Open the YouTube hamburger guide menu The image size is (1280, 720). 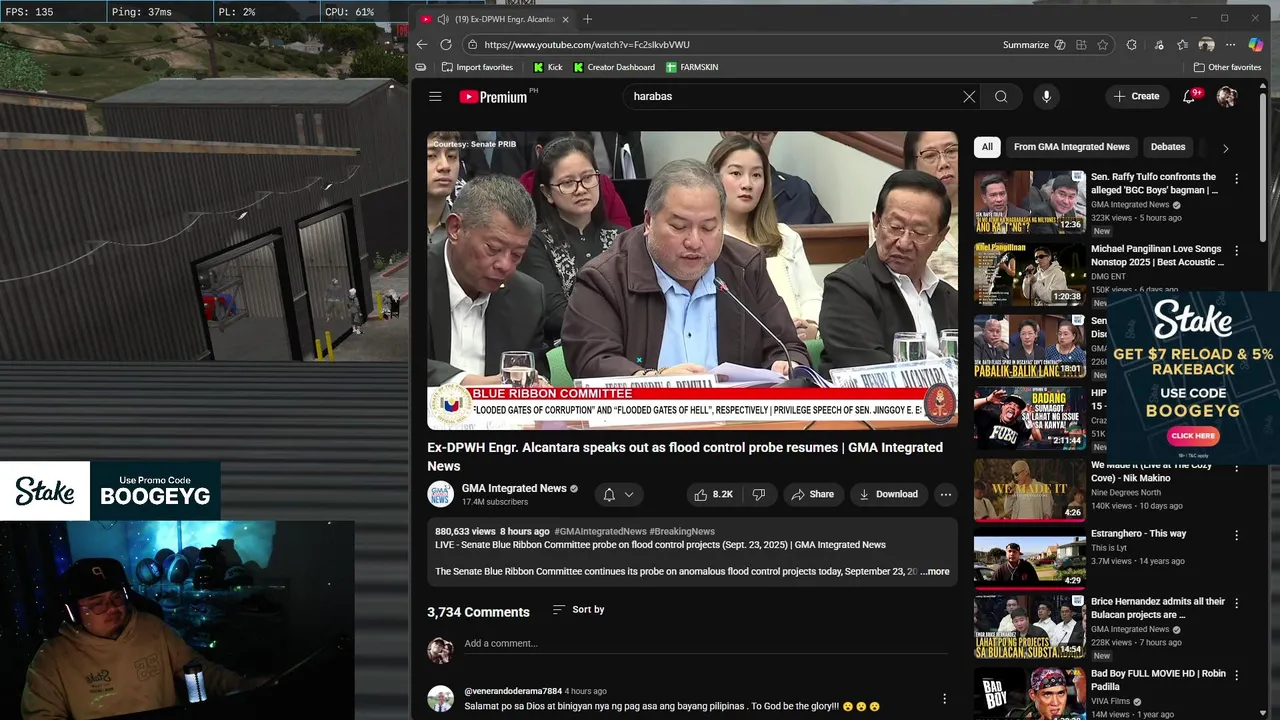coord(435,96)
